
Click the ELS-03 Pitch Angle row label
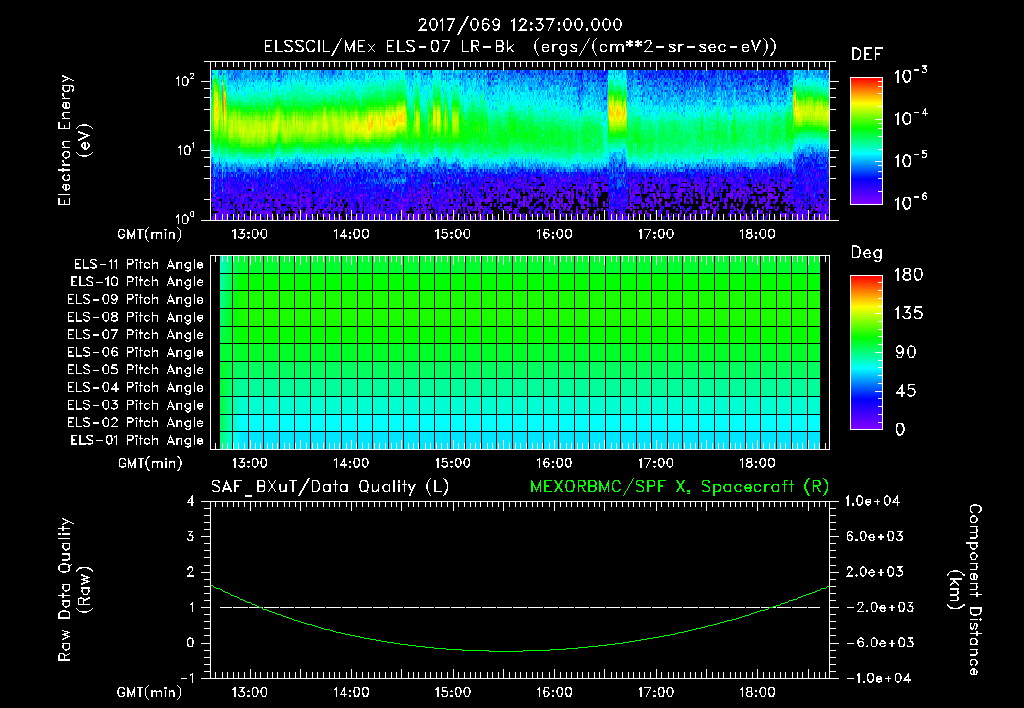pyautogui.click(x=136, y=405)
